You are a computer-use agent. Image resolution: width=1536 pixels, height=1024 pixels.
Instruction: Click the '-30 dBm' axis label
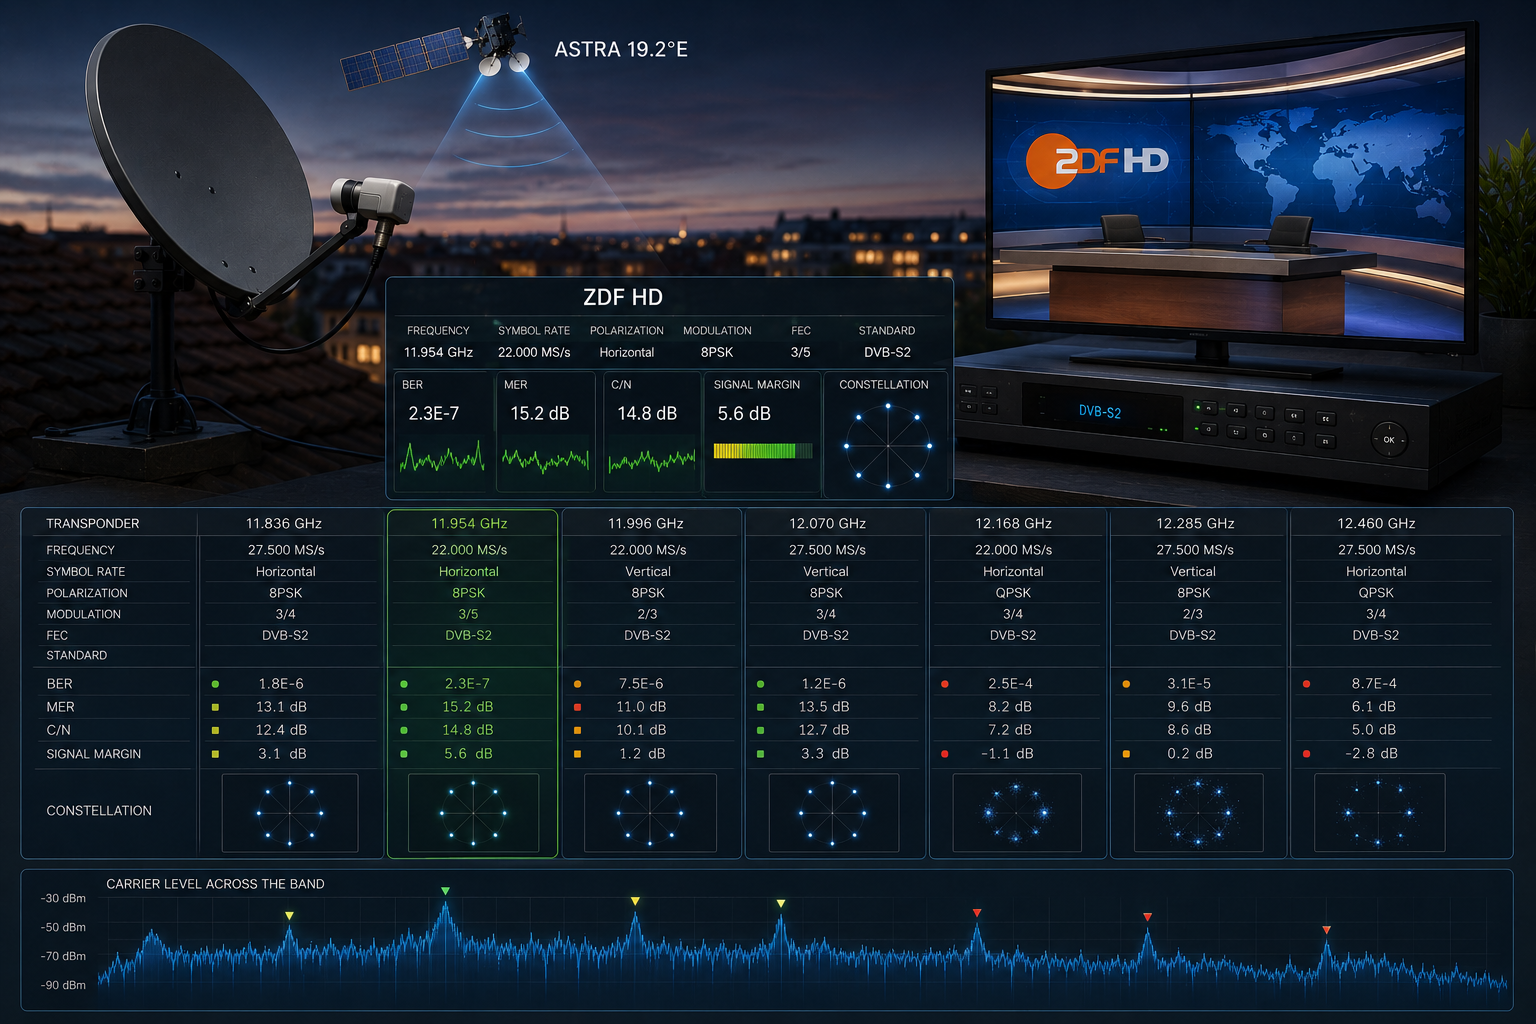pos(63,898)
